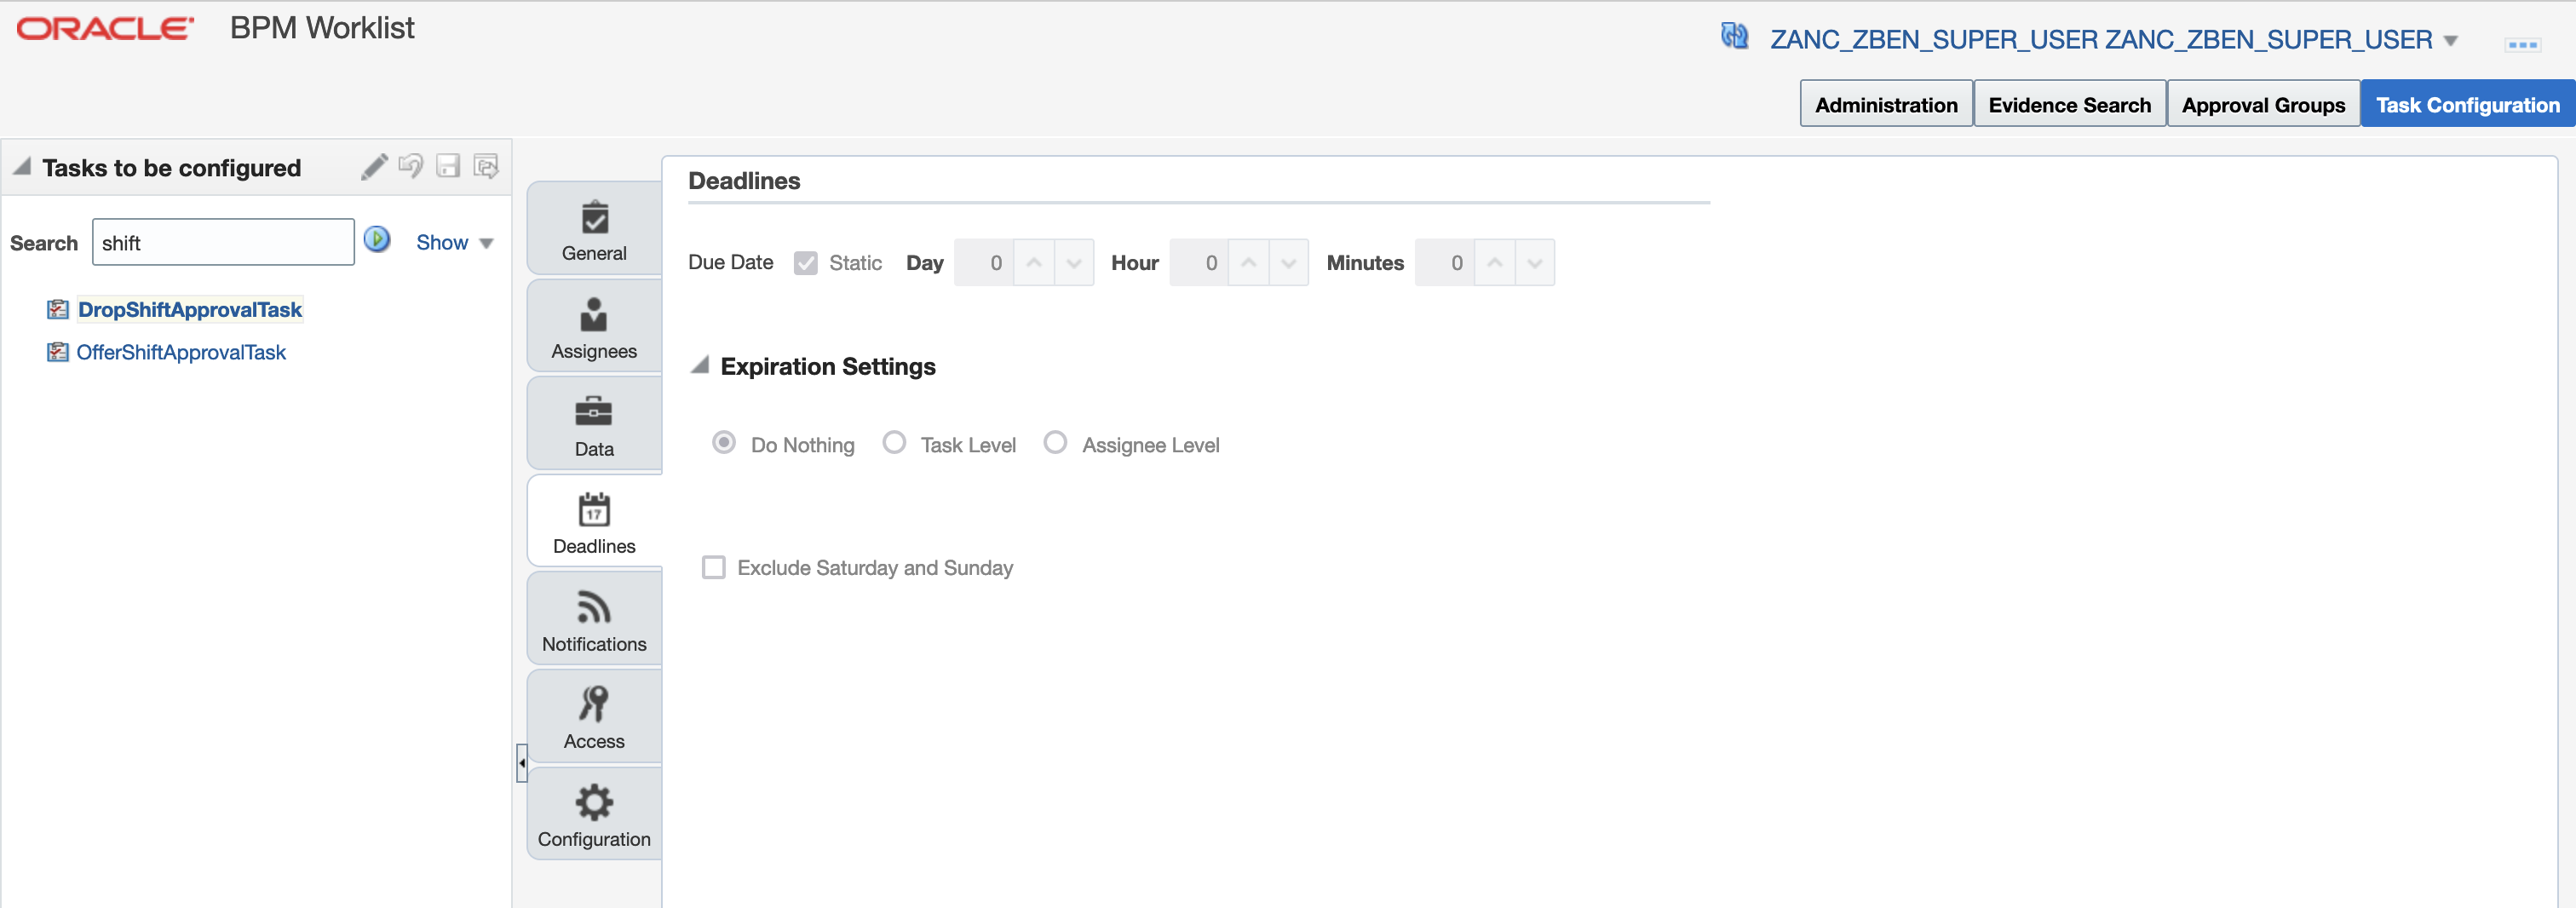Open the user menu dropdown arrow
2576x908 pixels.
tap(2451, 41)
